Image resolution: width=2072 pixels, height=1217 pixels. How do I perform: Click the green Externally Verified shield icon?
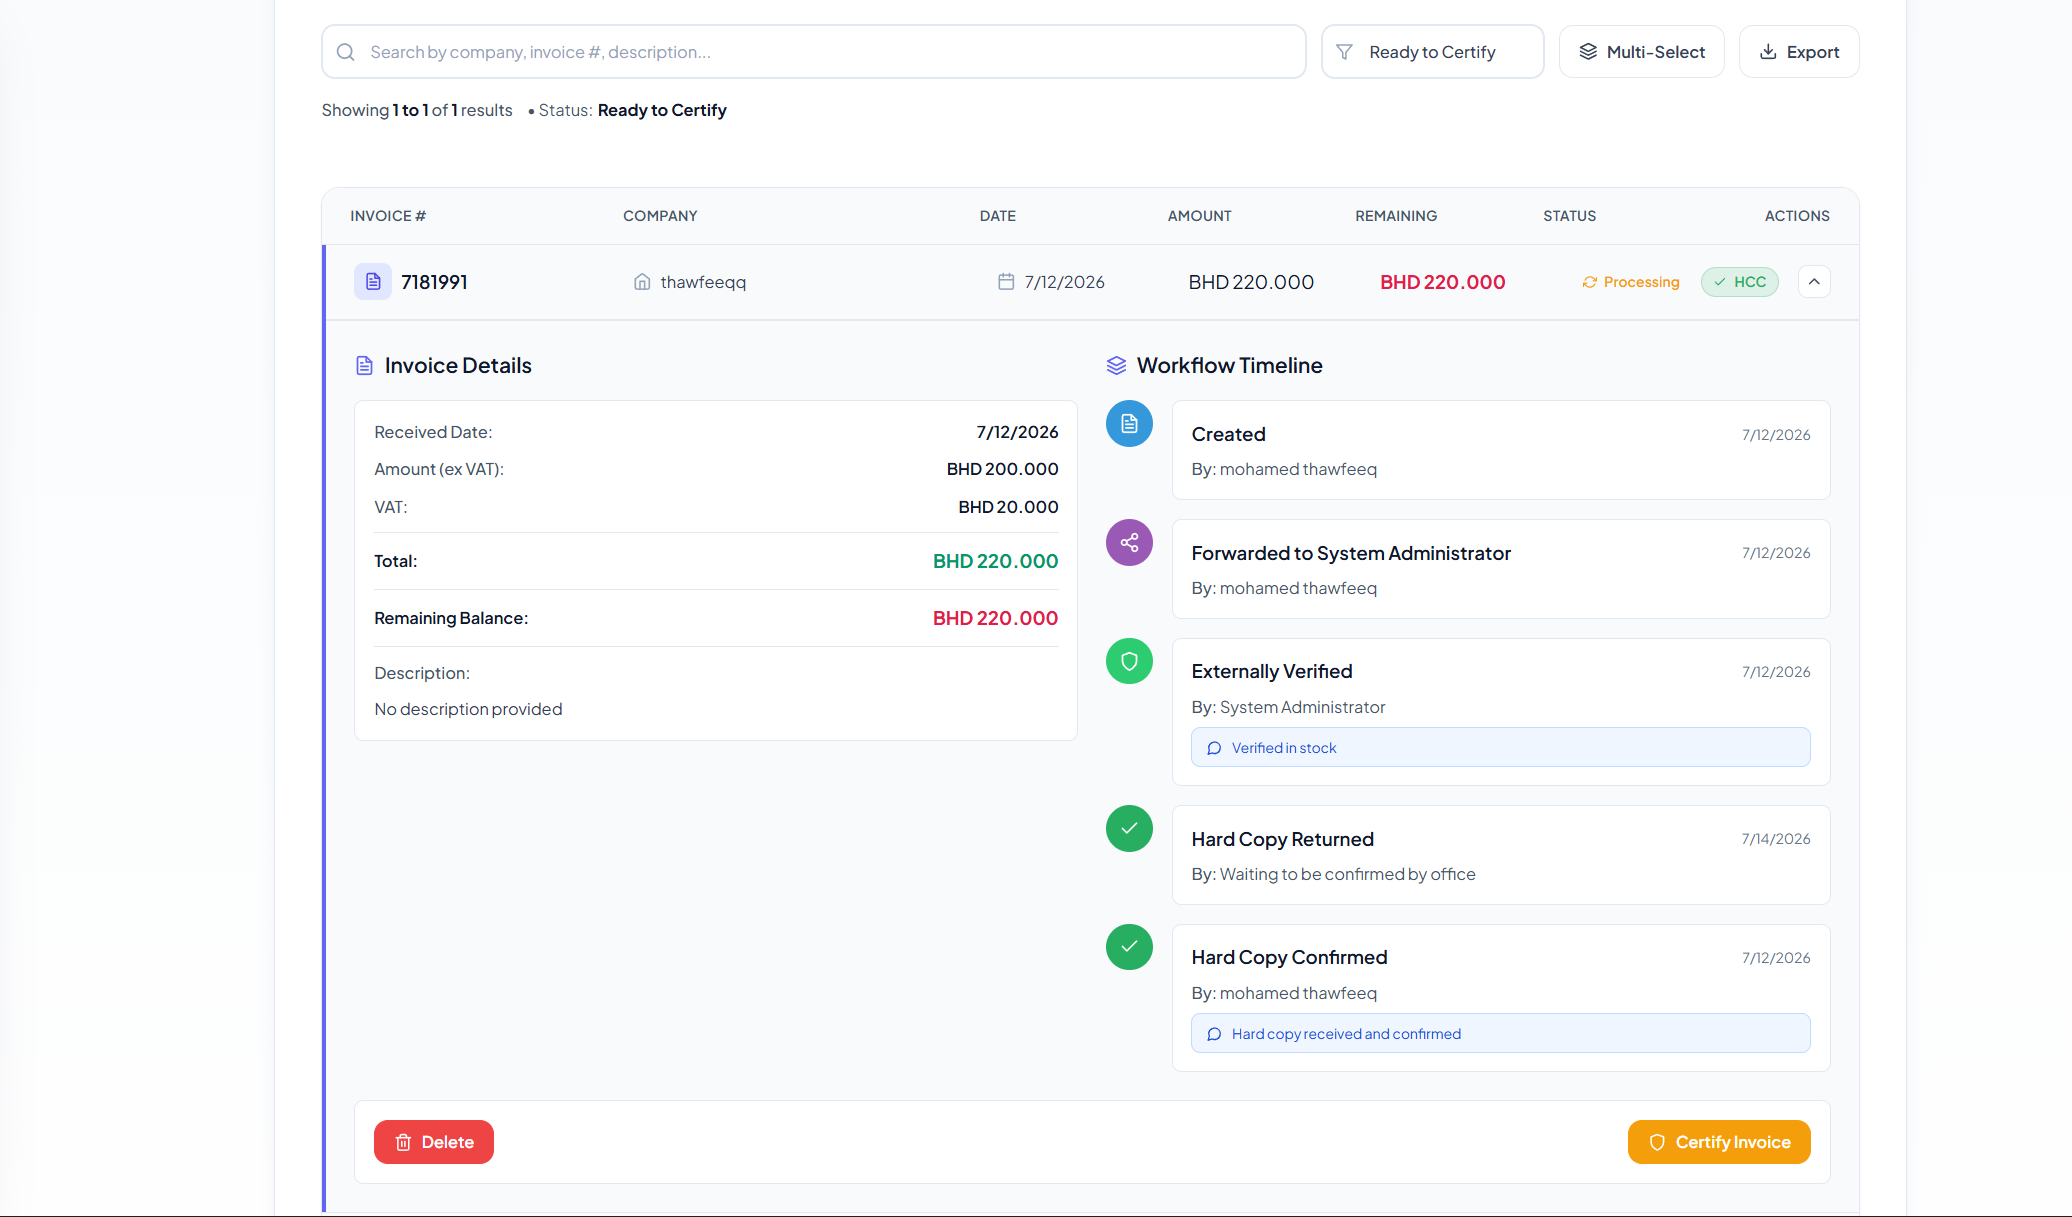tap(1129, 661)
